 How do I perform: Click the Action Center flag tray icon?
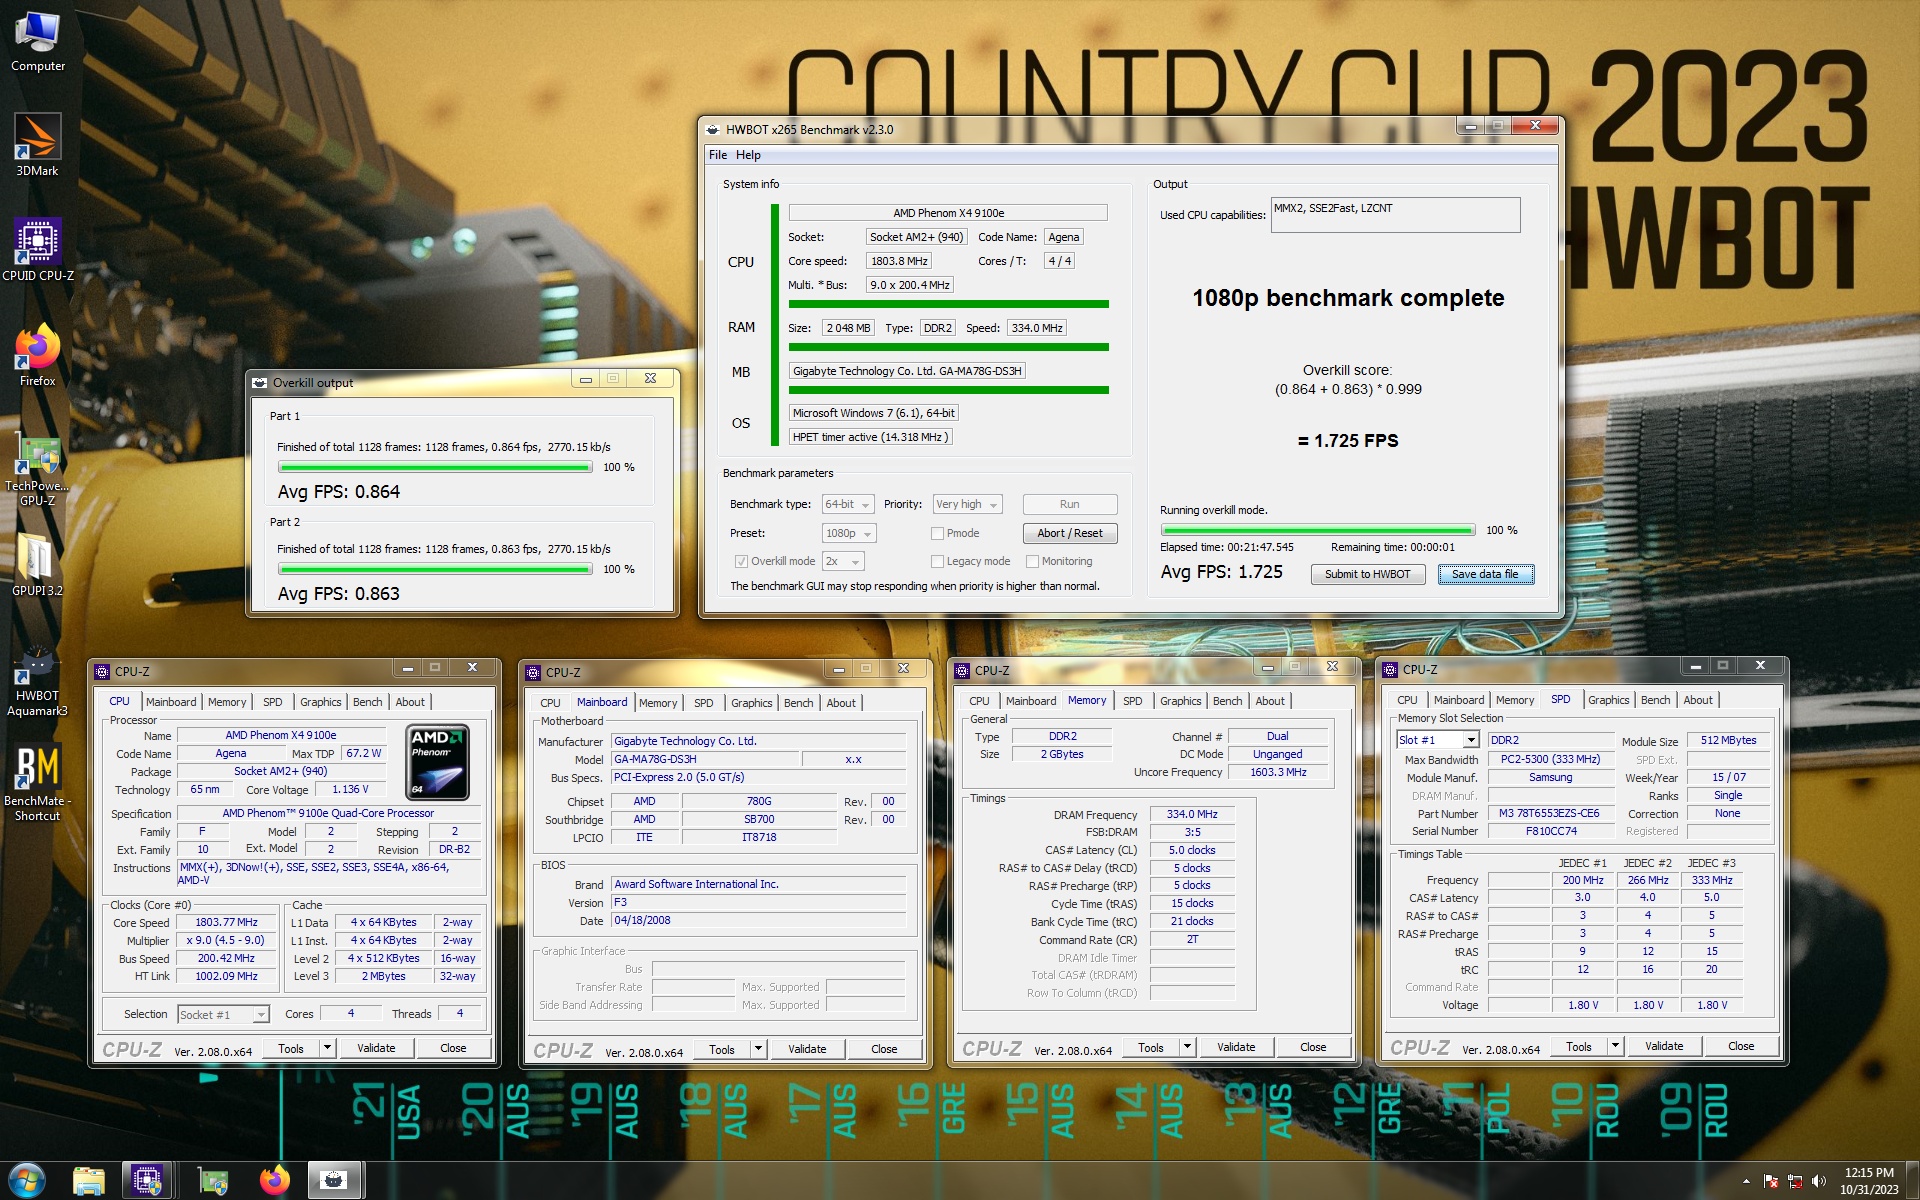[x=1771, y=1181]
